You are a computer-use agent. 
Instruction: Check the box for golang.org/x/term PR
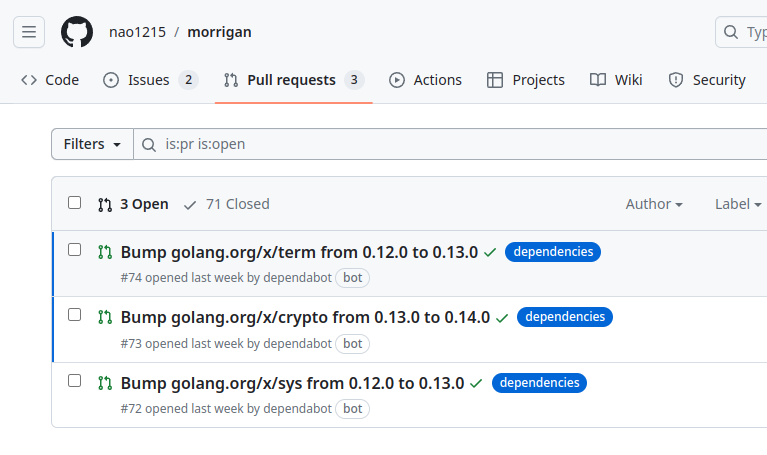click(74, 250)
